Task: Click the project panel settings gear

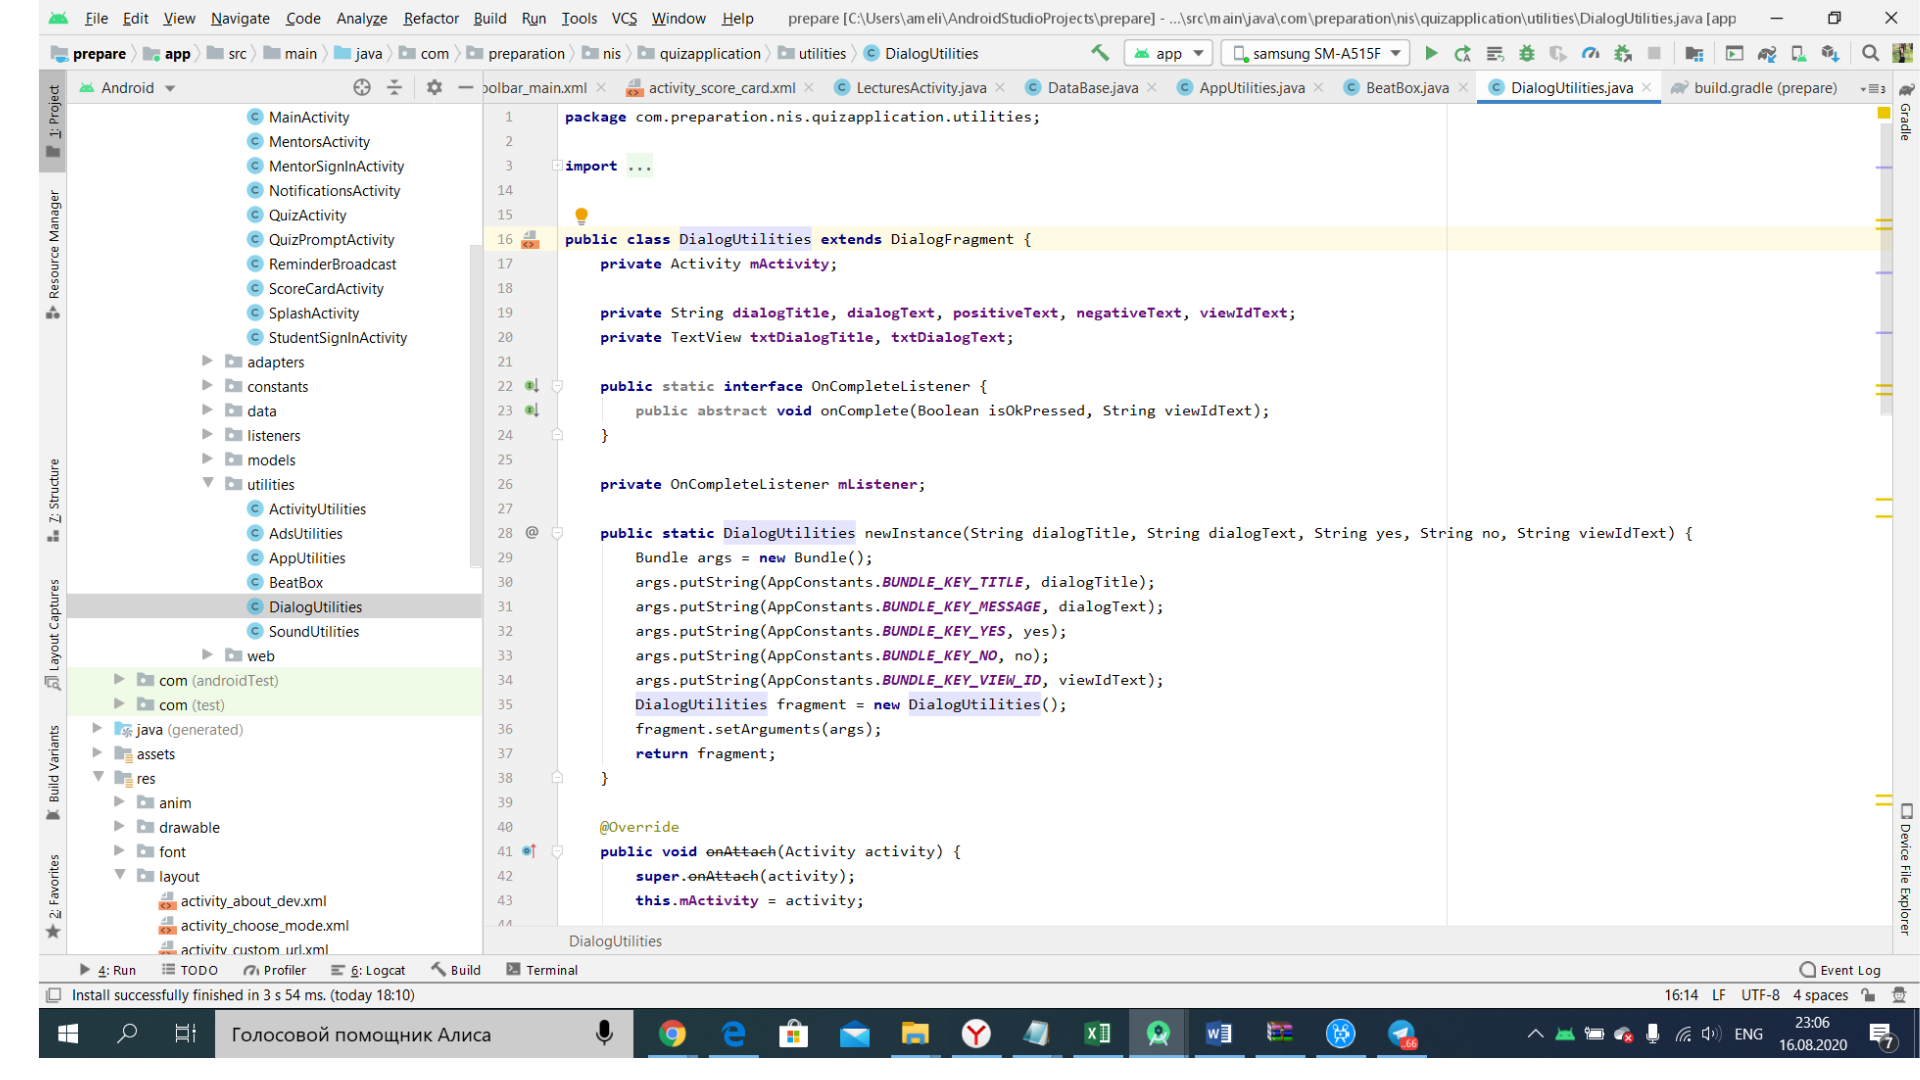Action: point(434,88)
